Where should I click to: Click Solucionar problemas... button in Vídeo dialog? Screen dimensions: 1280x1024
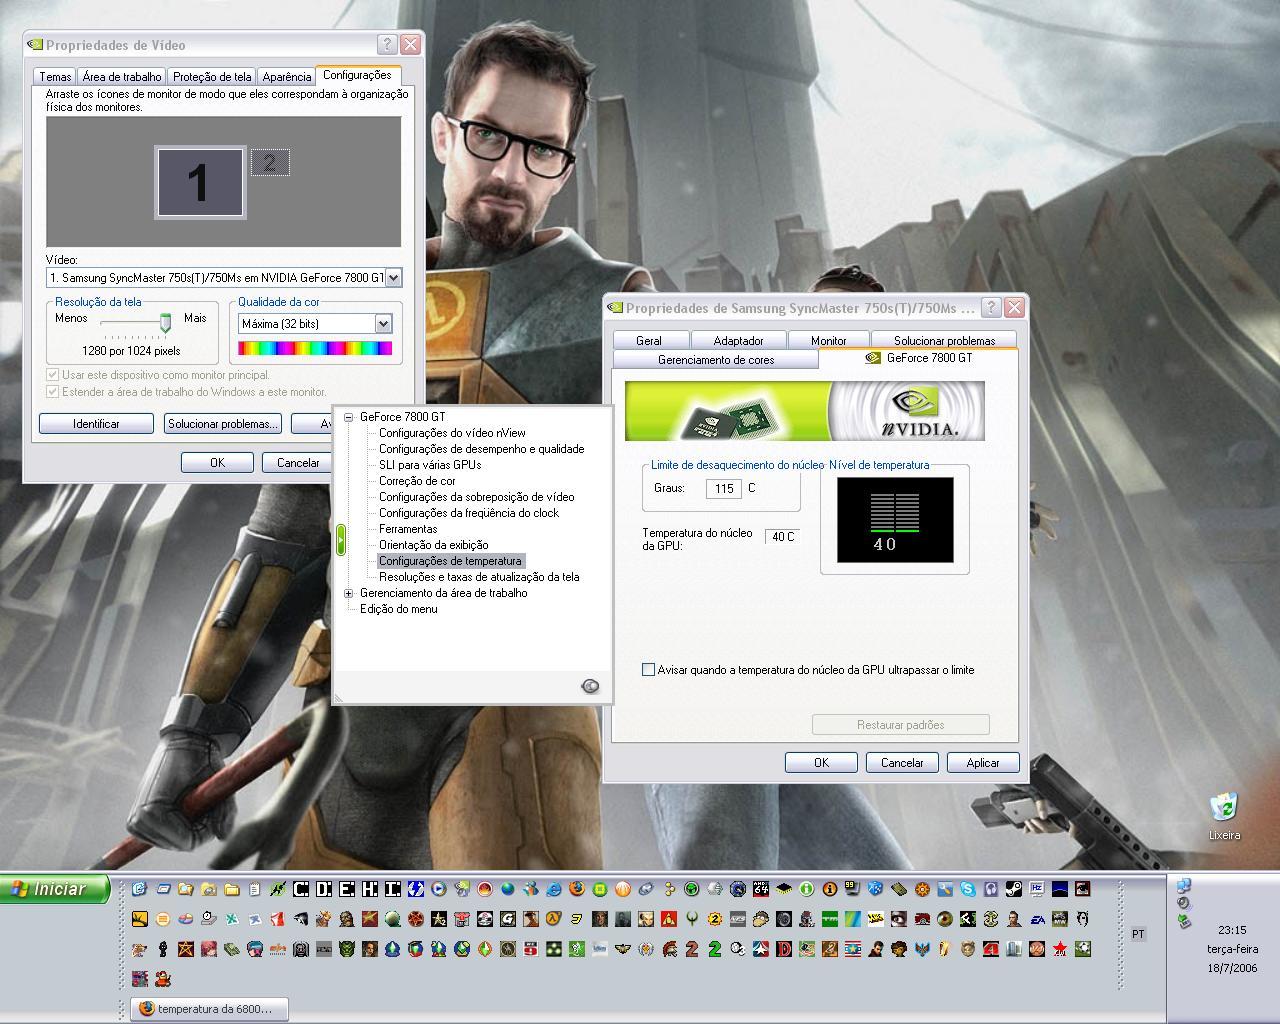(x=222, y=424)
